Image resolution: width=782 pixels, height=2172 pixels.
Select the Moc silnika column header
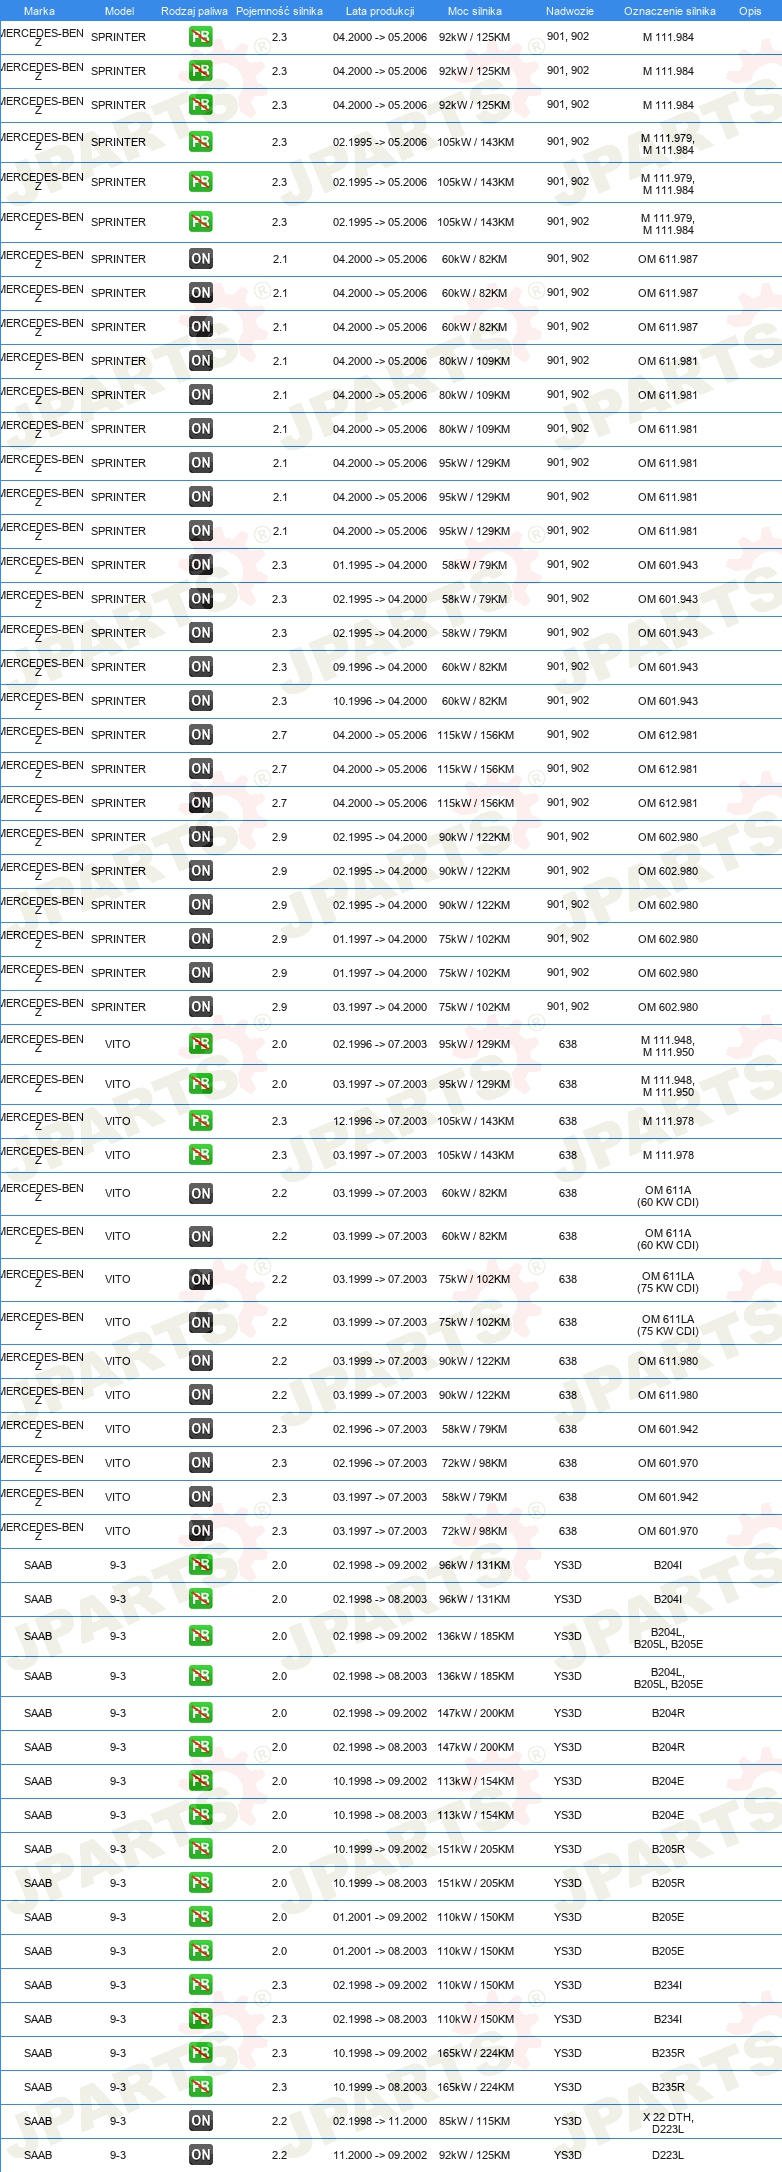(475, 11)
